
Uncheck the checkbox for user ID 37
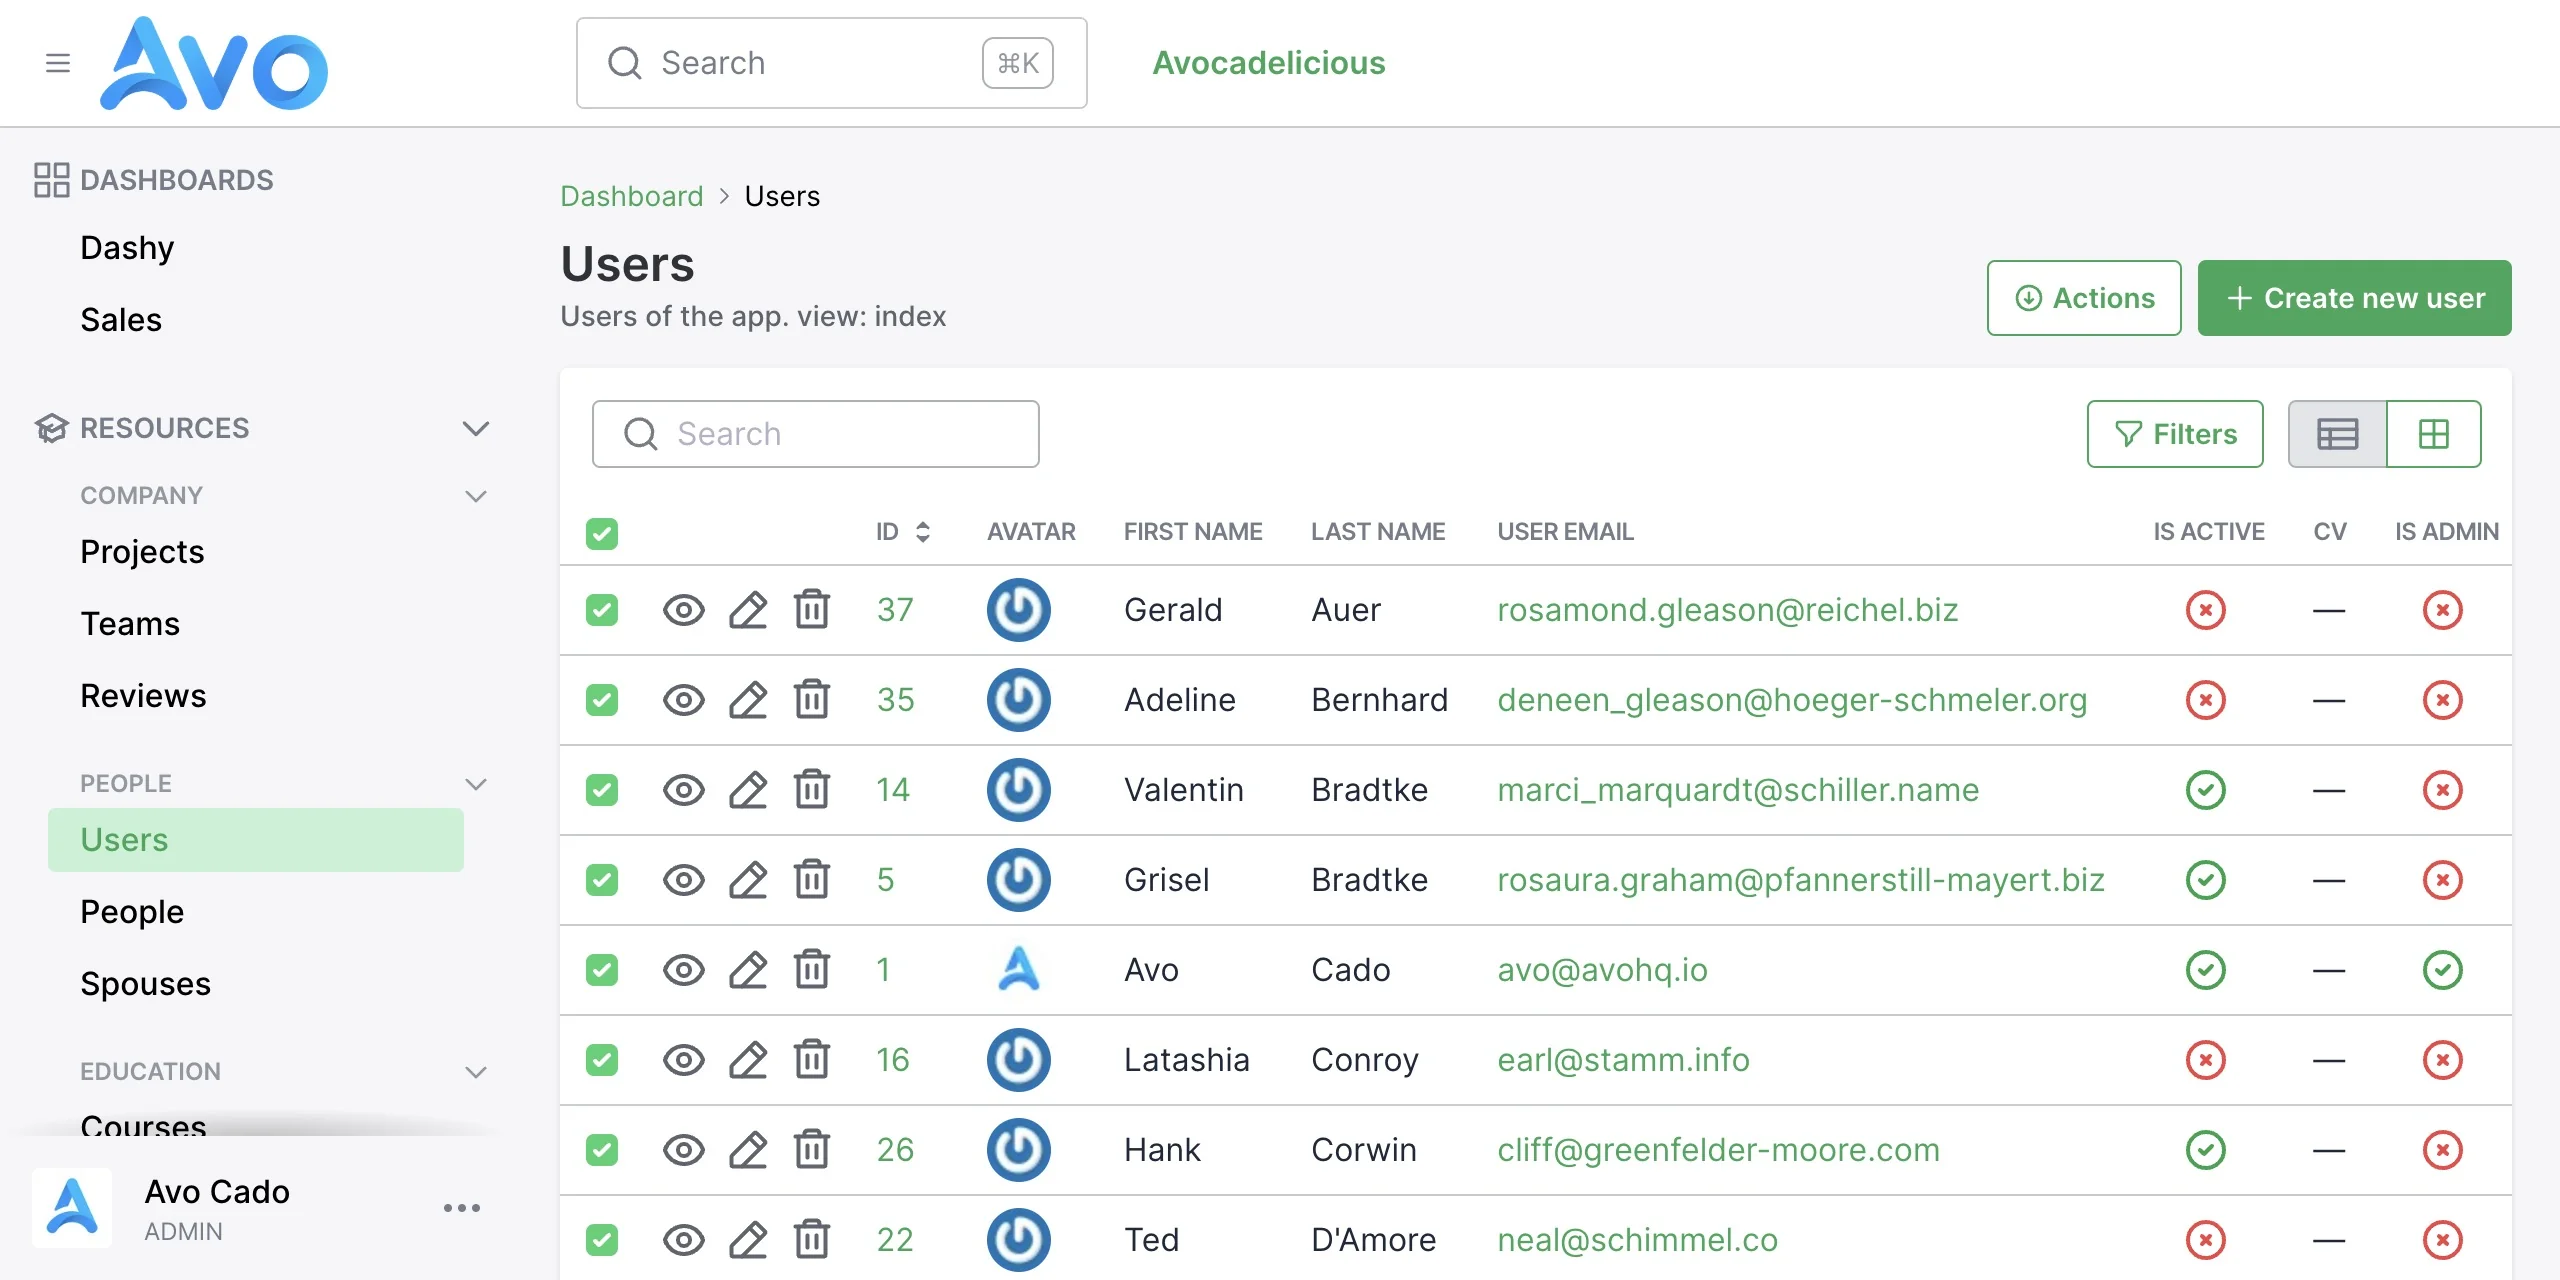602,610
